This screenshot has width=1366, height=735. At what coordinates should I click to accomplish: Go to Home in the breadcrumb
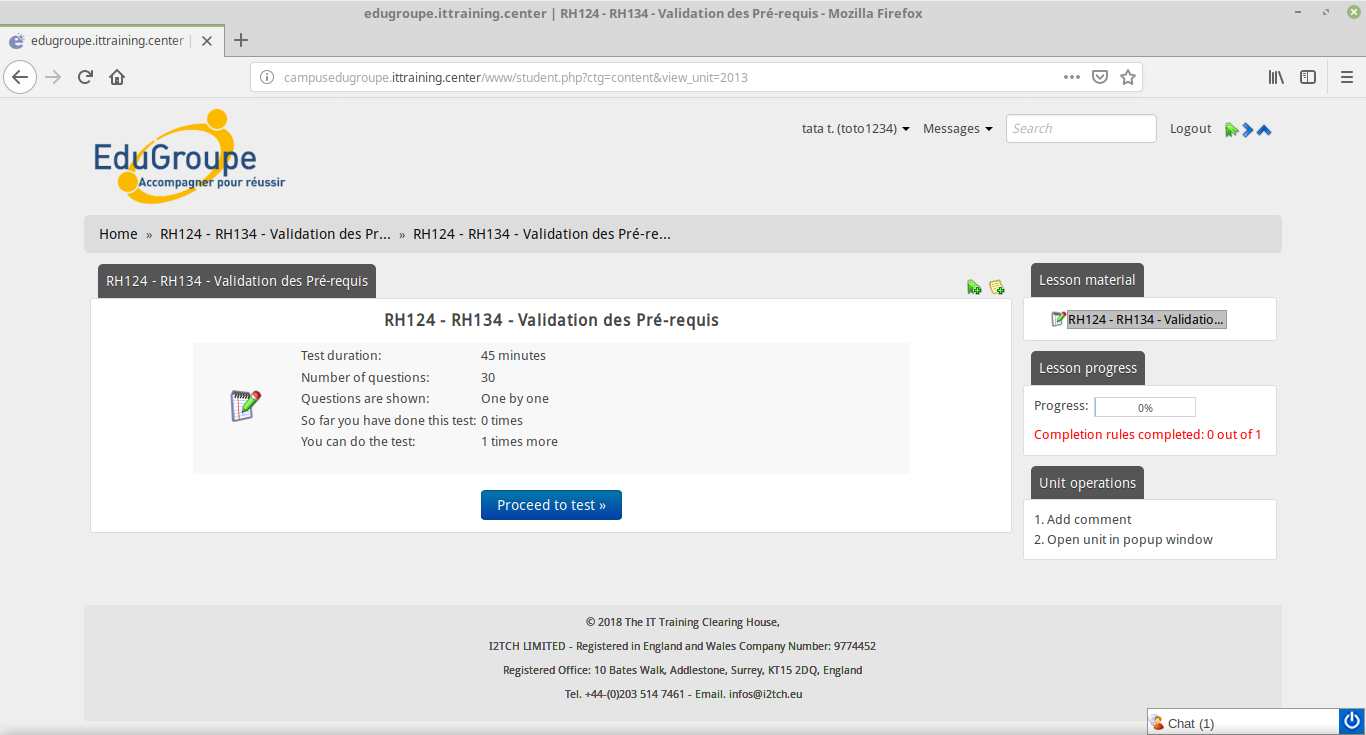coord(118,234)
